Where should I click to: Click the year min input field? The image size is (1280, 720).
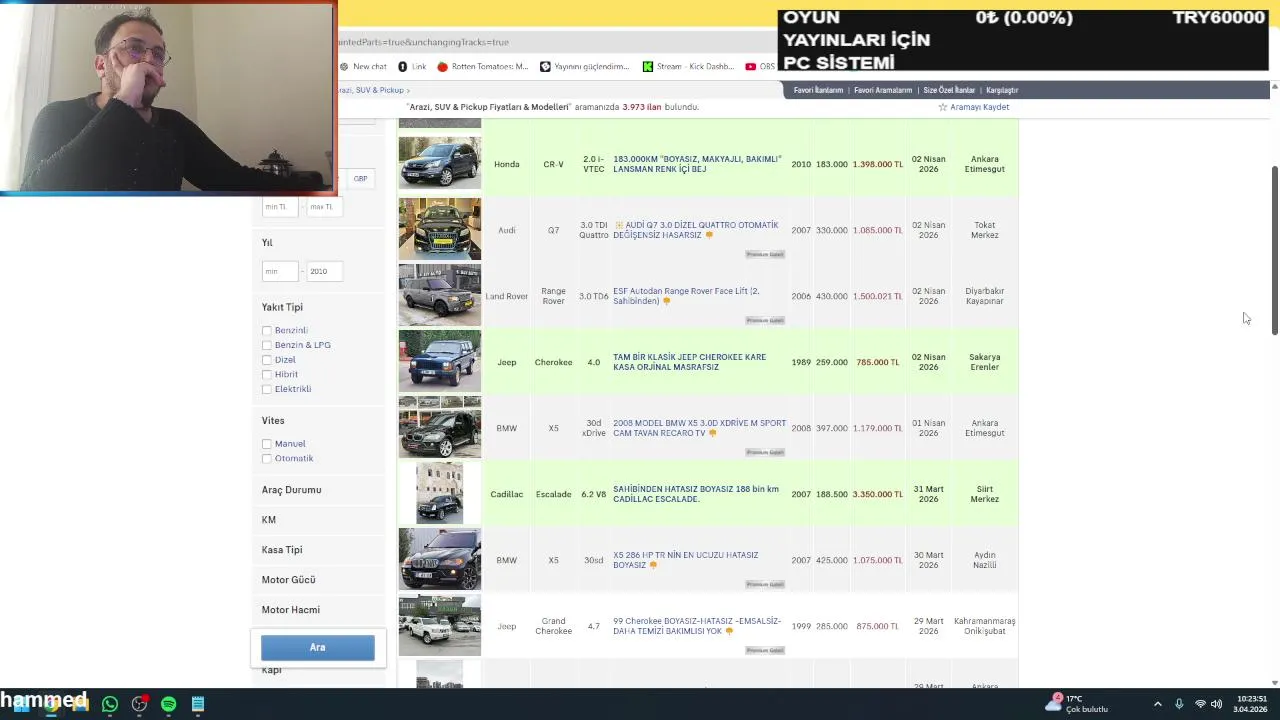tap(280, 271)
